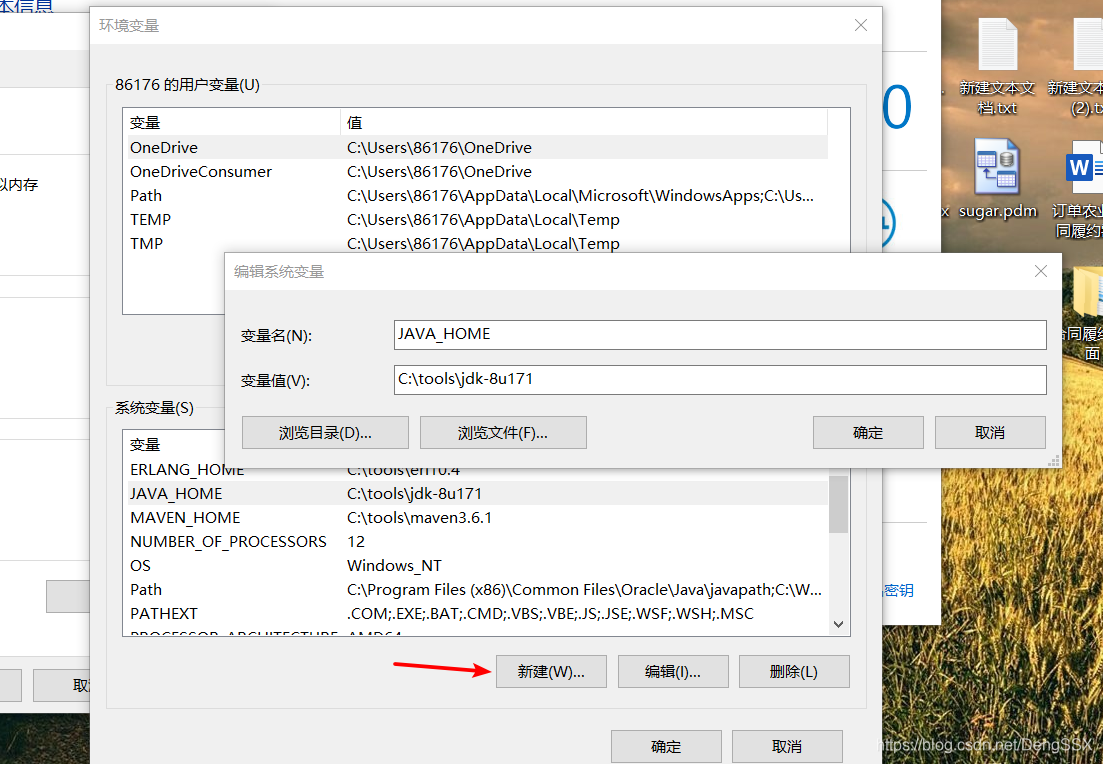
Task: Click the 变量名(N) input field
Action: (x=720, y=334)
